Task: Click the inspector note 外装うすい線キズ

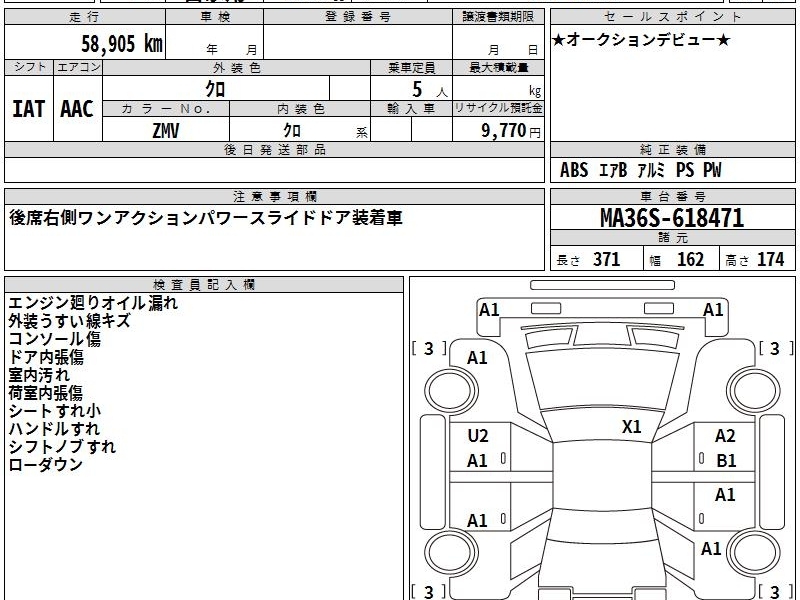Action: [x=69, y=321]
